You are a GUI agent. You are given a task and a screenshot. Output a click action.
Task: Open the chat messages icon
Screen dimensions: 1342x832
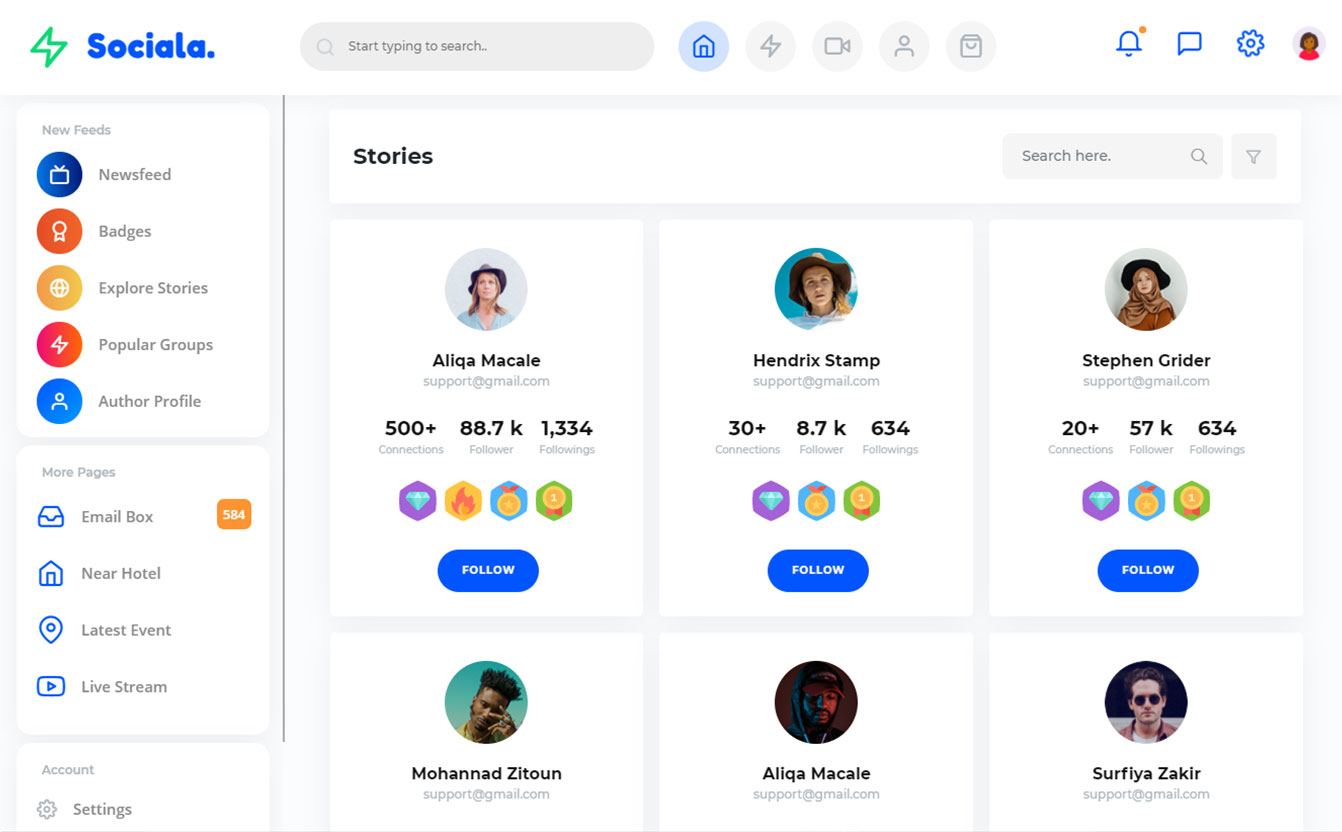[1189, 44]
